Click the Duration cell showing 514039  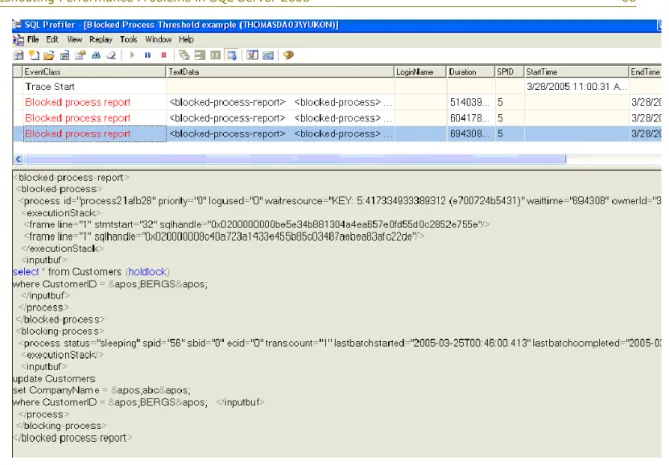pos(470,102)
